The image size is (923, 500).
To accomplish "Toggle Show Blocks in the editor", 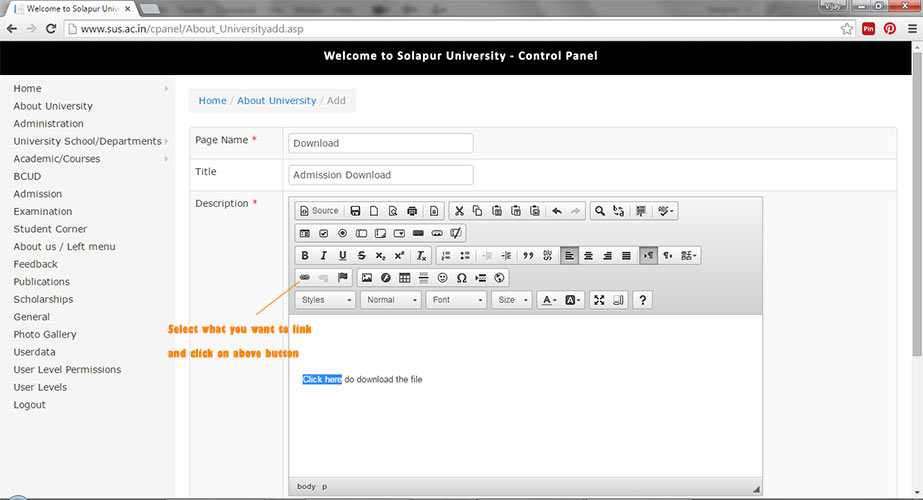I will 618,300.
